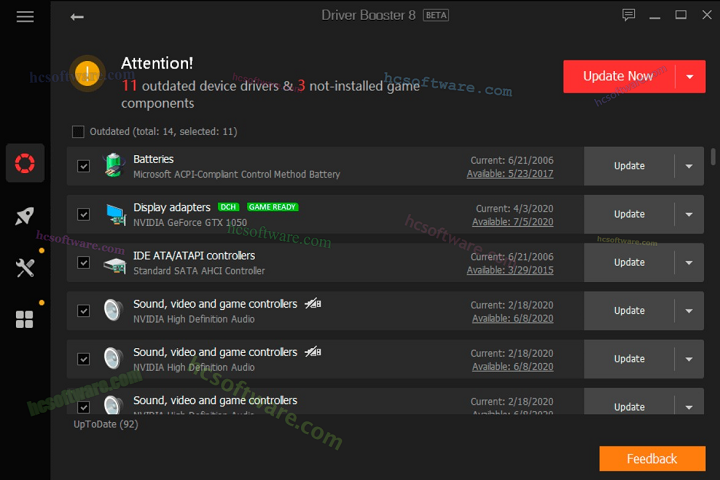Uncheck the partially visible bottom Sound controllers checkbox
This screenshot has height=480, width=720.
coord(84,407)
